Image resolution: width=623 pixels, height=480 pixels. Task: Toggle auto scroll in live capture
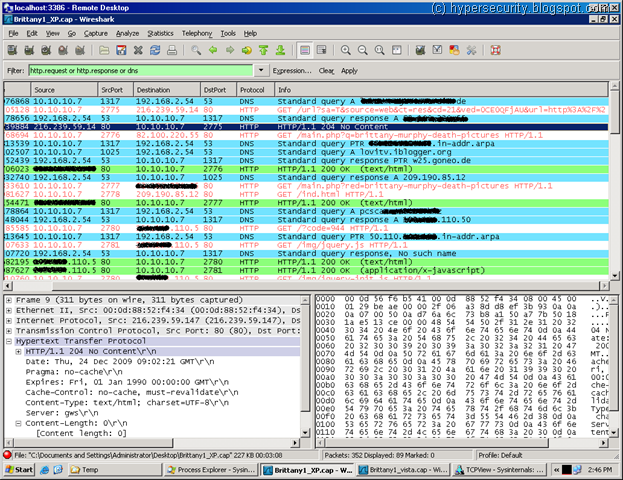click(x=321, y=50)
